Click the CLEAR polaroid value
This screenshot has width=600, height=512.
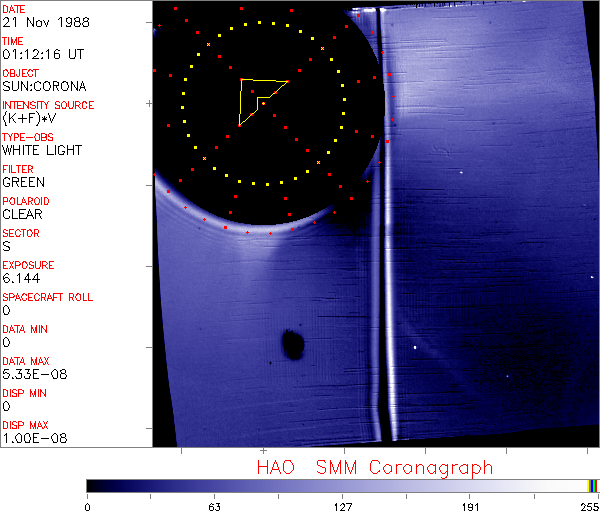23,214
